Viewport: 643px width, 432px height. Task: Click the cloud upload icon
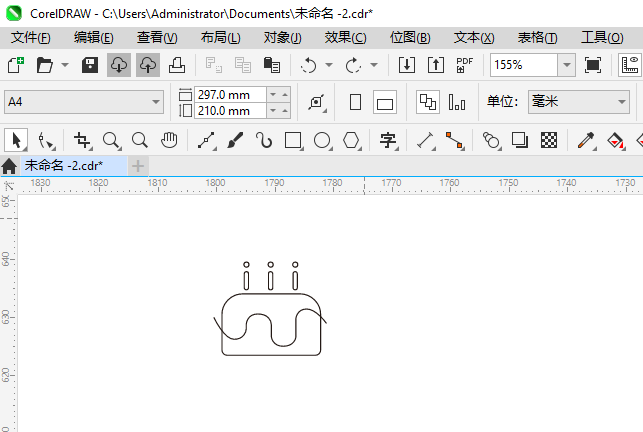pyautogui.click(x=148, y=65)
